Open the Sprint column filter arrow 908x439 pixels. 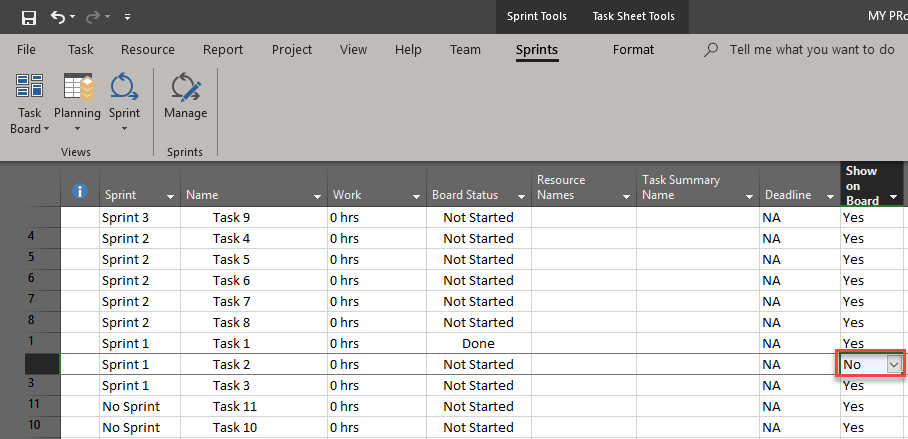(x=170, y=196)
